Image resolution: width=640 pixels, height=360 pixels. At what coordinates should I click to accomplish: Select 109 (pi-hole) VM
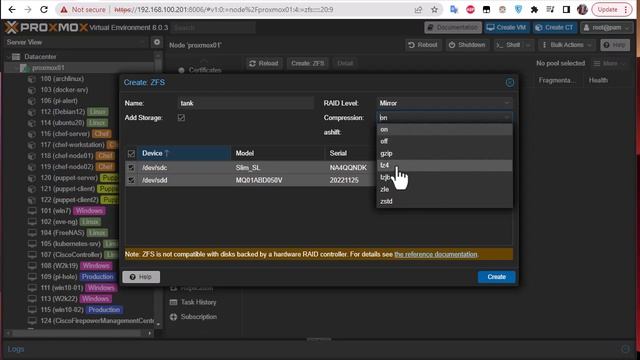[x=59, y=277]
